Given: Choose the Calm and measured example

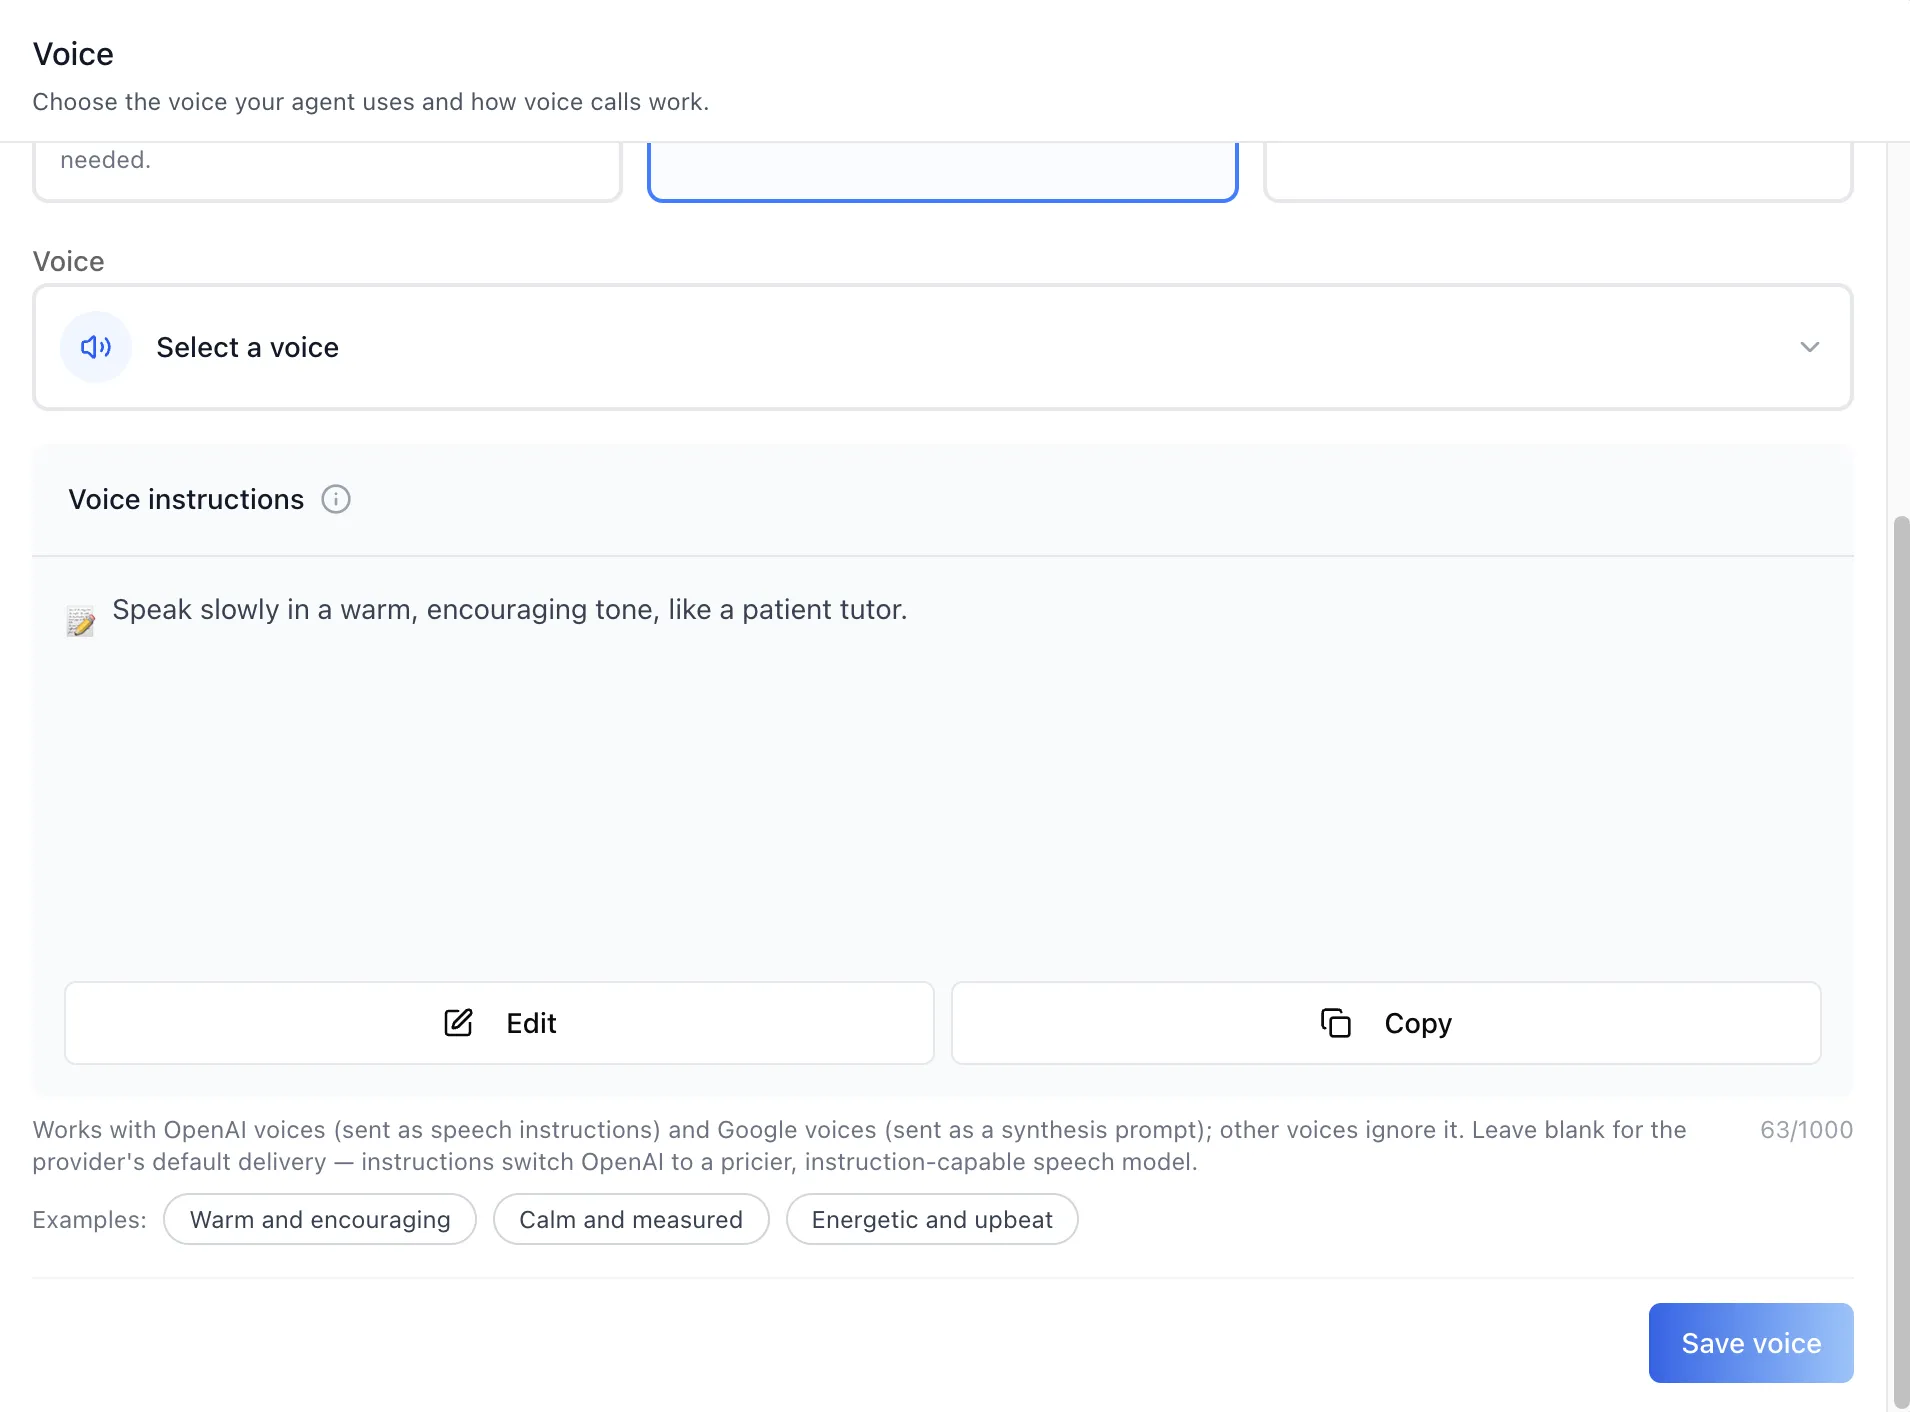Looking at the screenshot, I should [631, 1219].
